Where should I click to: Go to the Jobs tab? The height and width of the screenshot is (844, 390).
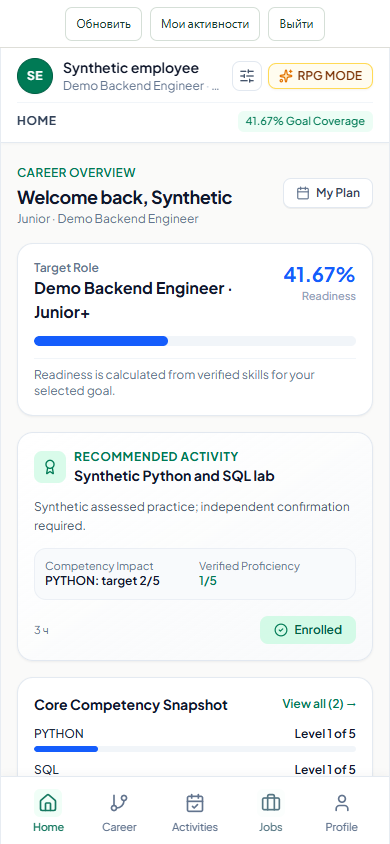click(x=271, y=811)
